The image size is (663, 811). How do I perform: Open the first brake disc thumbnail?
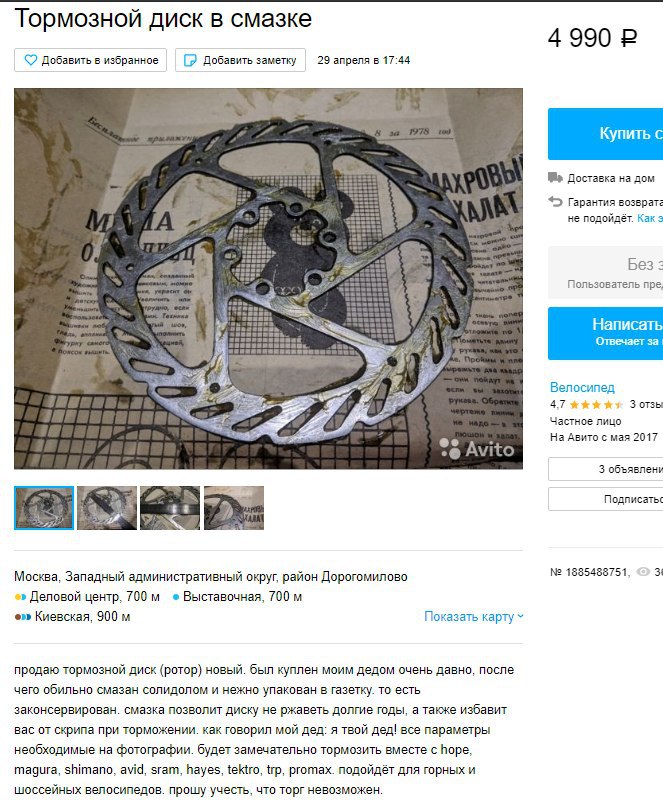tap(44, 508)
